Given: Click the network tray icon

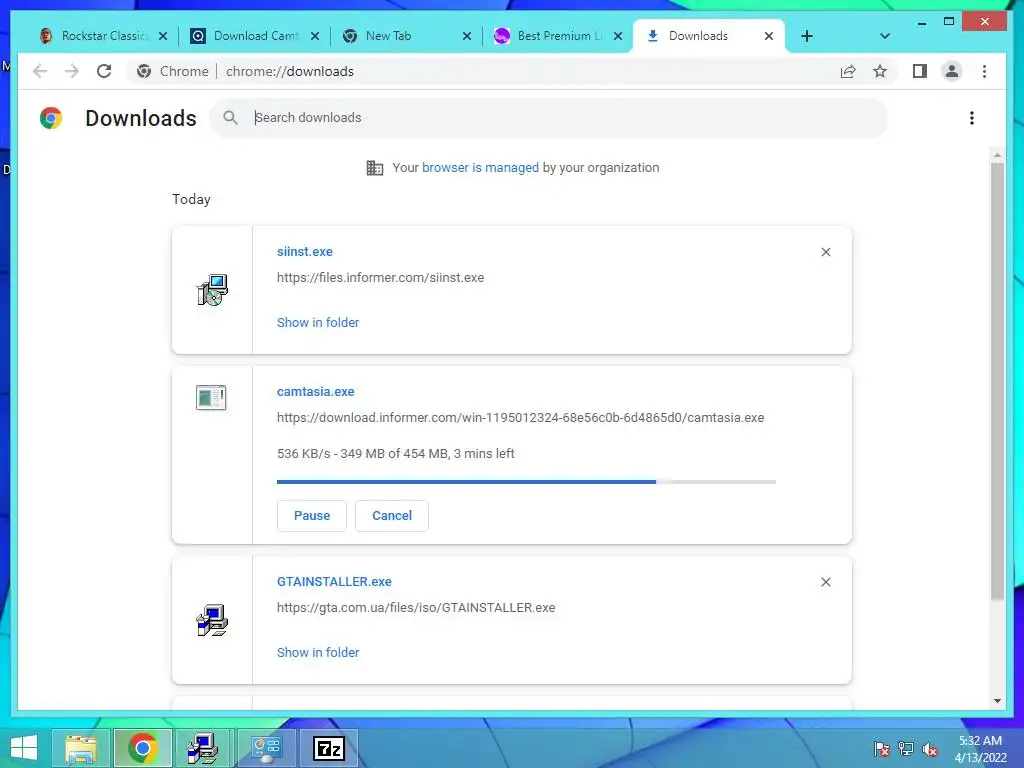Looking at the screenshot, I should 906,749.
